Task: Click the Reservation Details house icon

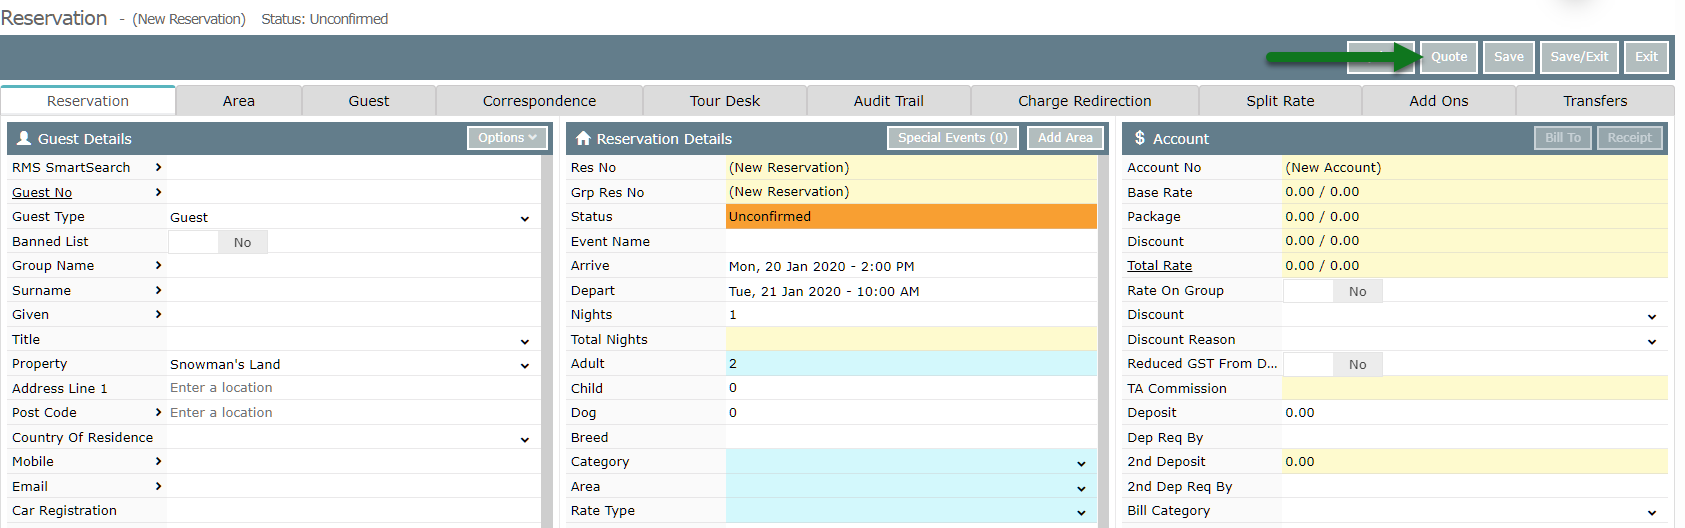Action: 583,138
